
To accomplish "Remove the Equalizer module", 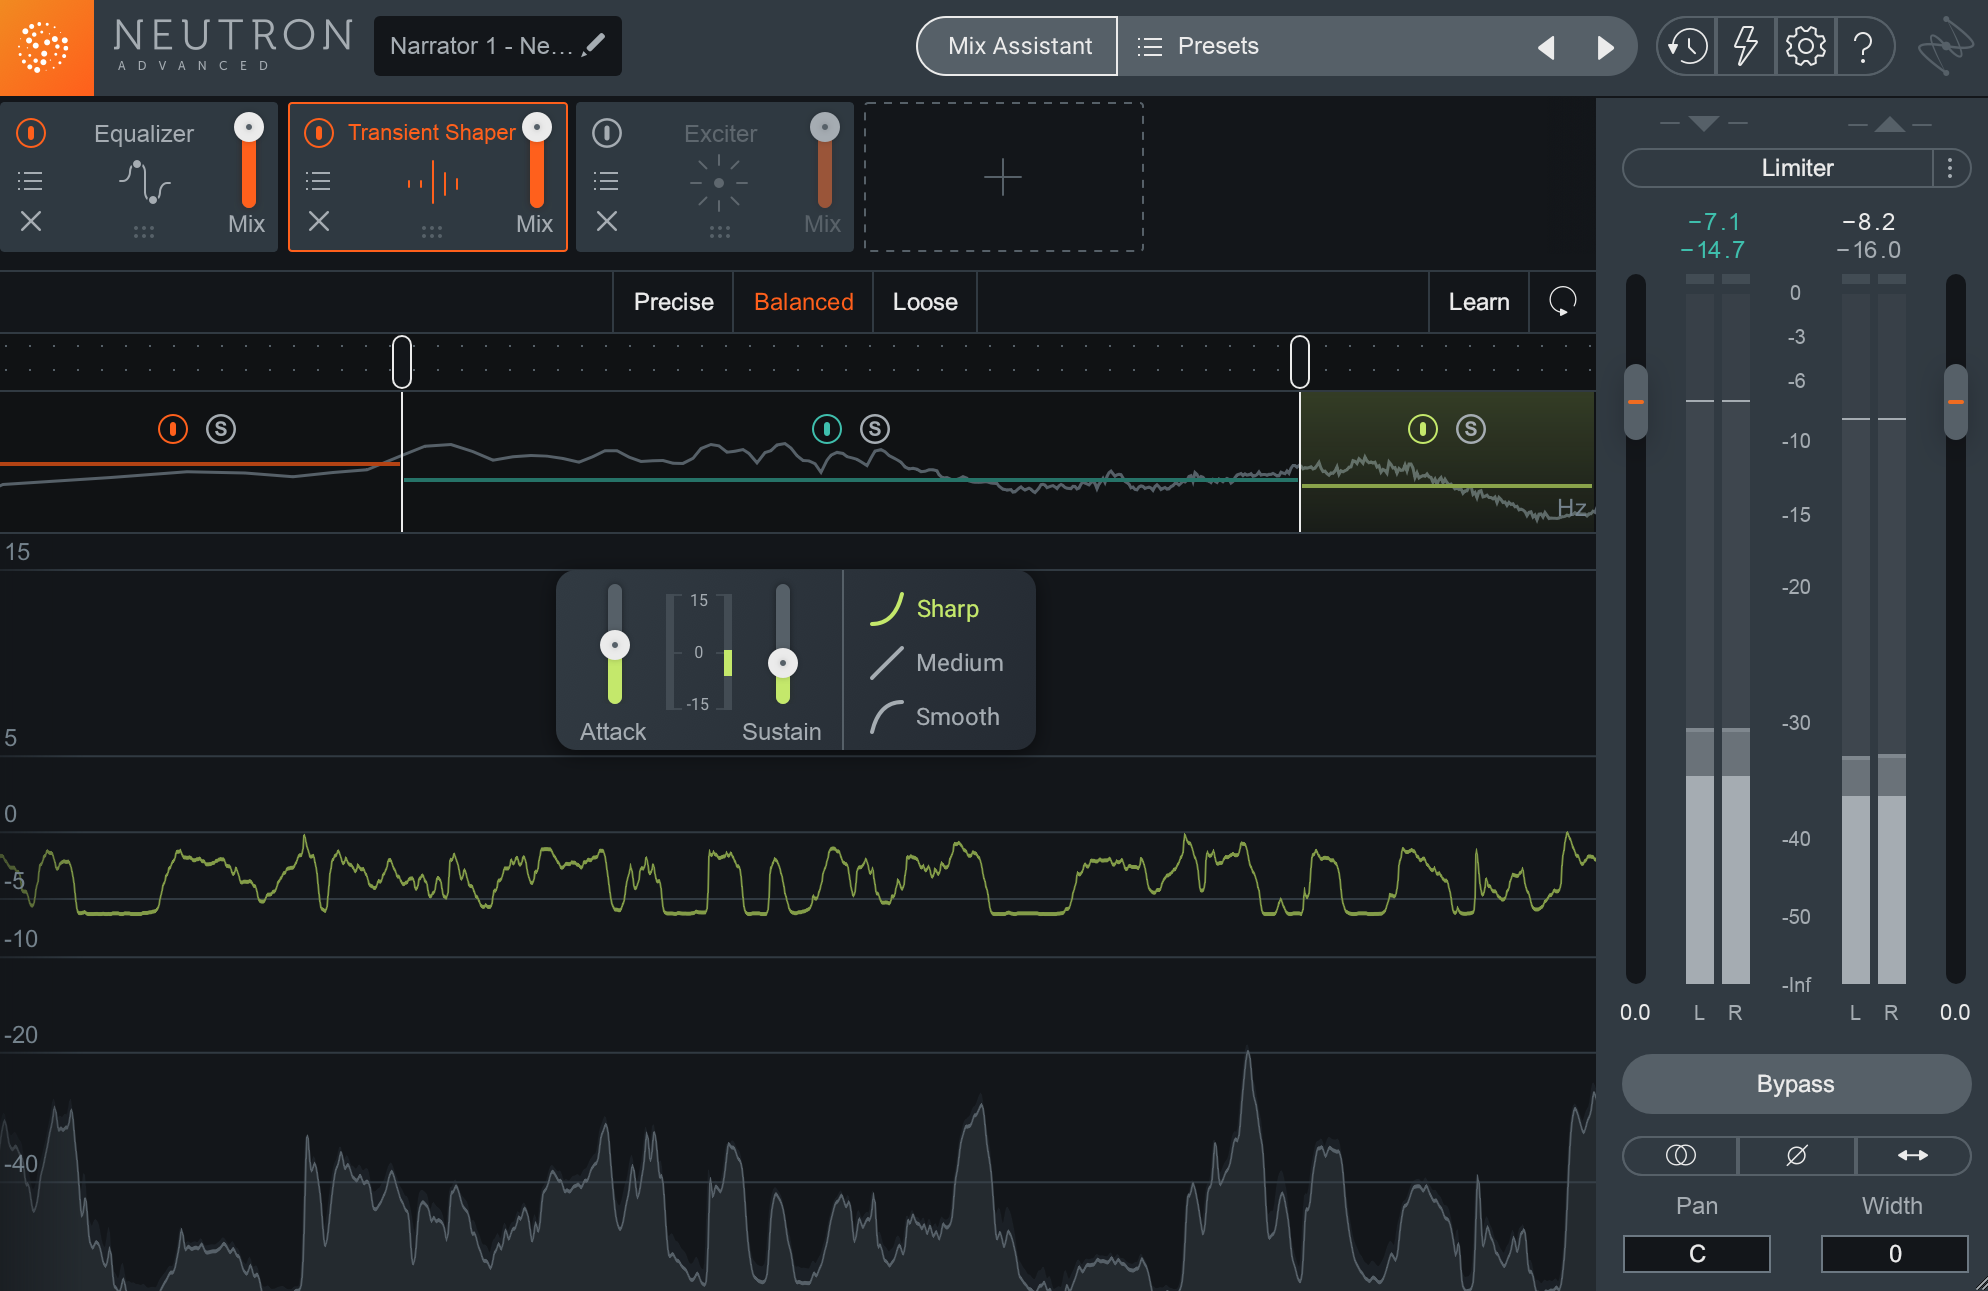I will tap(31, 221).
